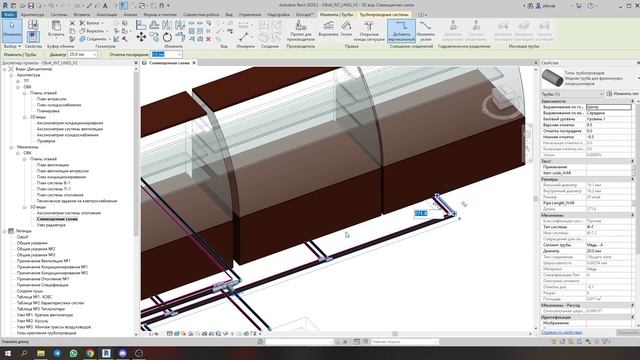Switch to the Архитектура ribbon tab

[x=32, y=14]
